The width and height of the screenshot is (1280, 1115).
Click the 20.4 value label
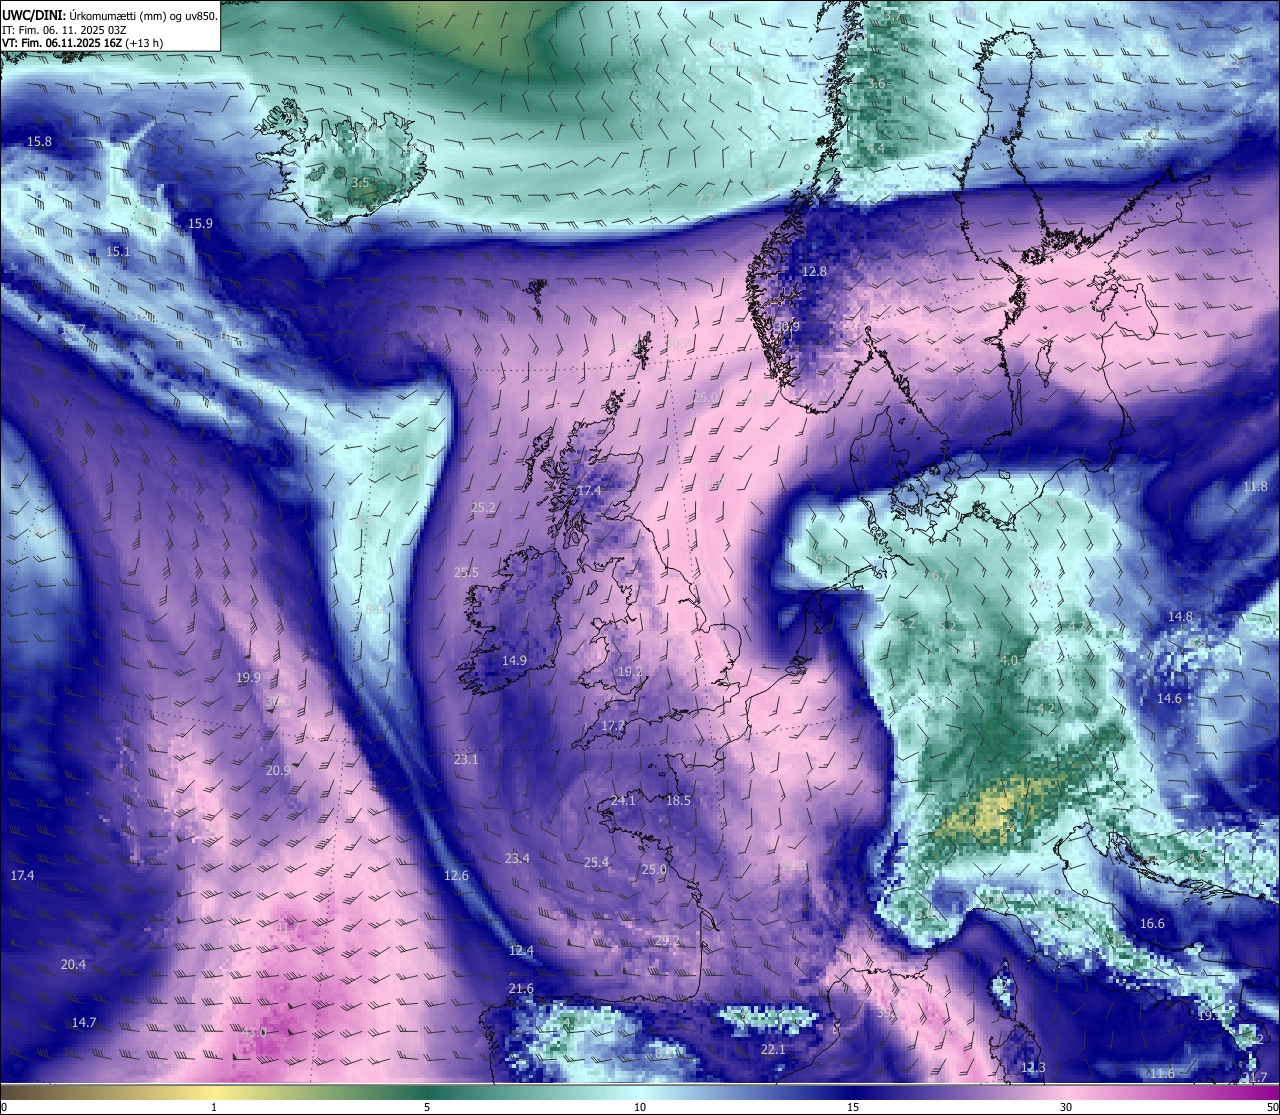coord(73,965)
